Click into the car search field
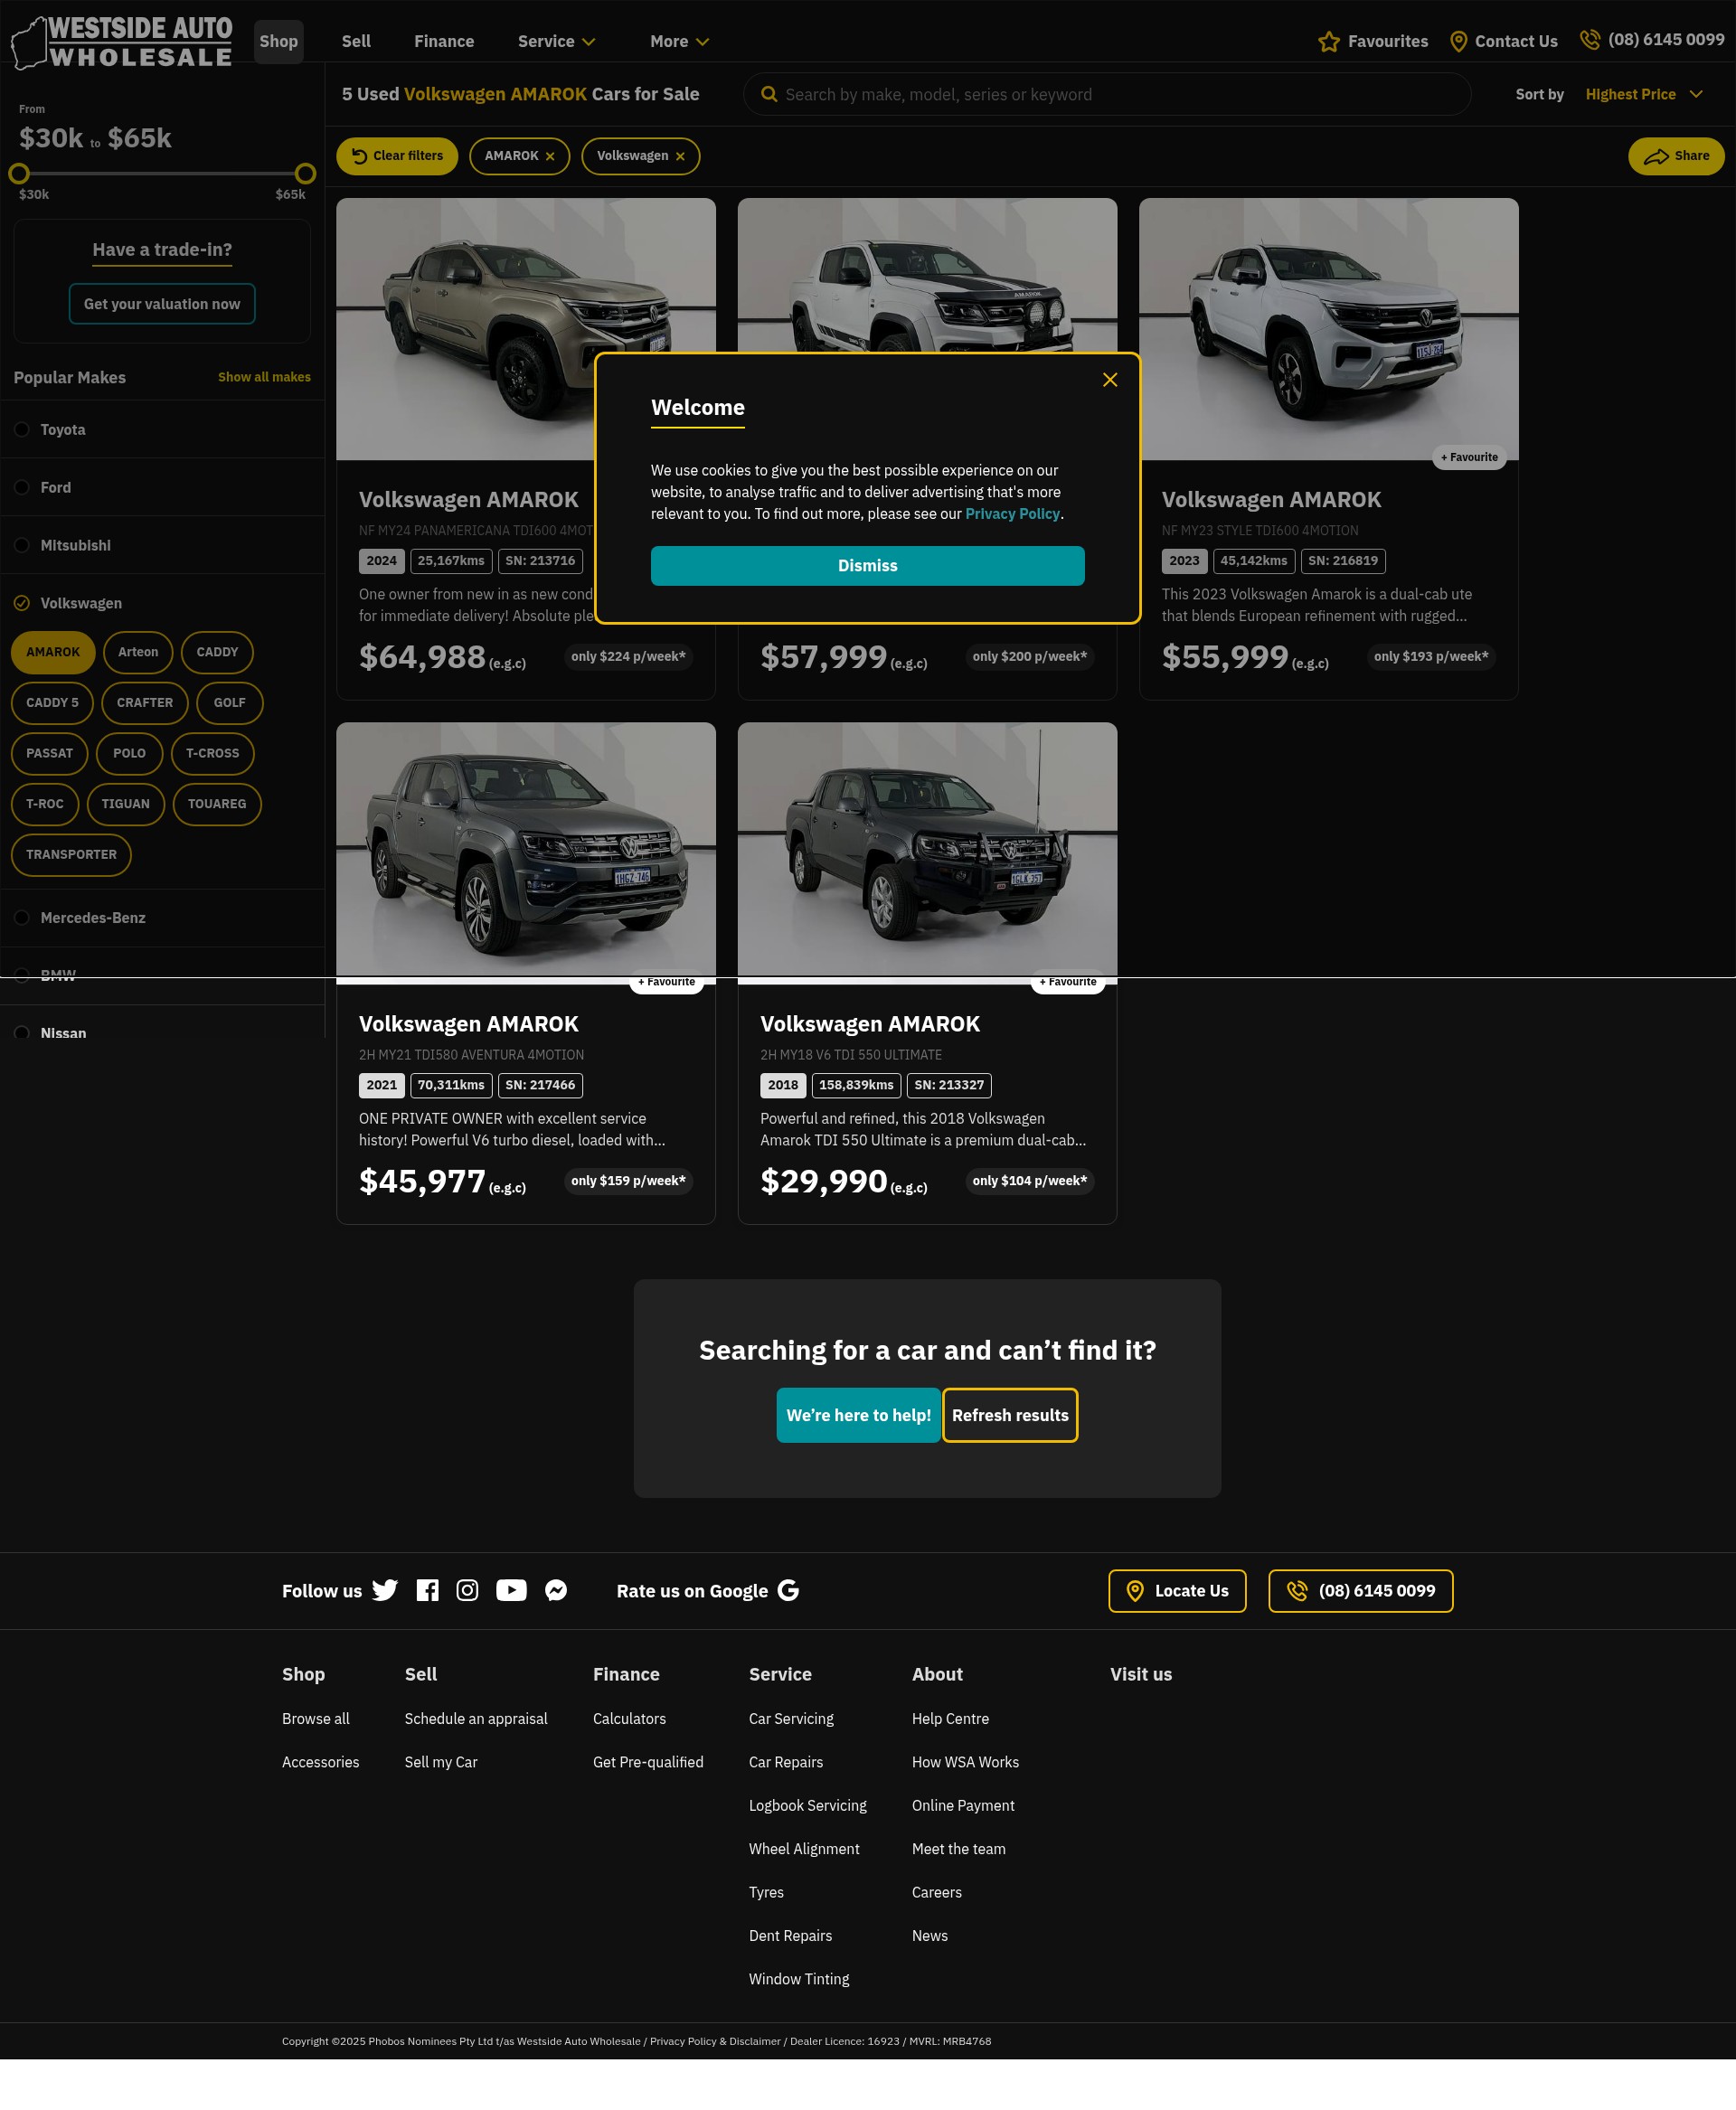 (x=1107, y=94)
